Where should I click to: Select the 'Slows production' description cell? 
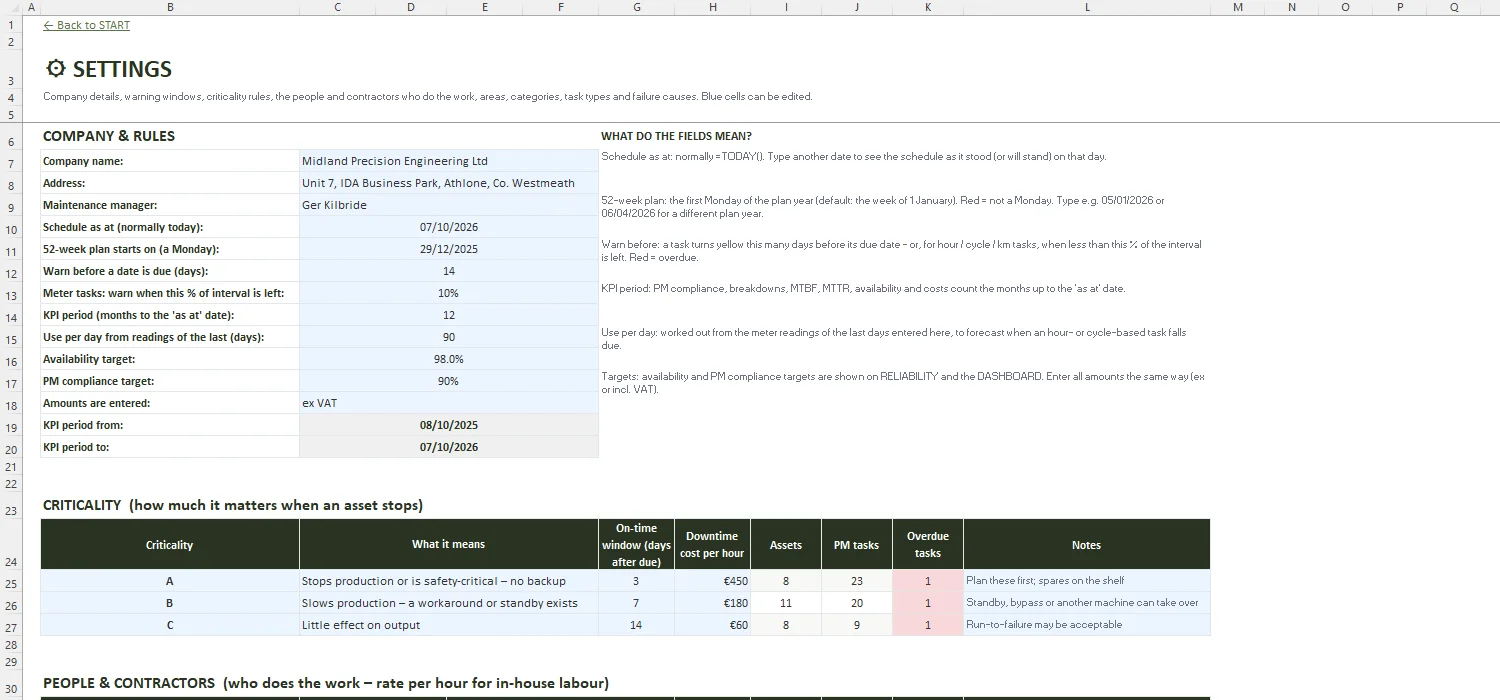[x=448, y=603]
